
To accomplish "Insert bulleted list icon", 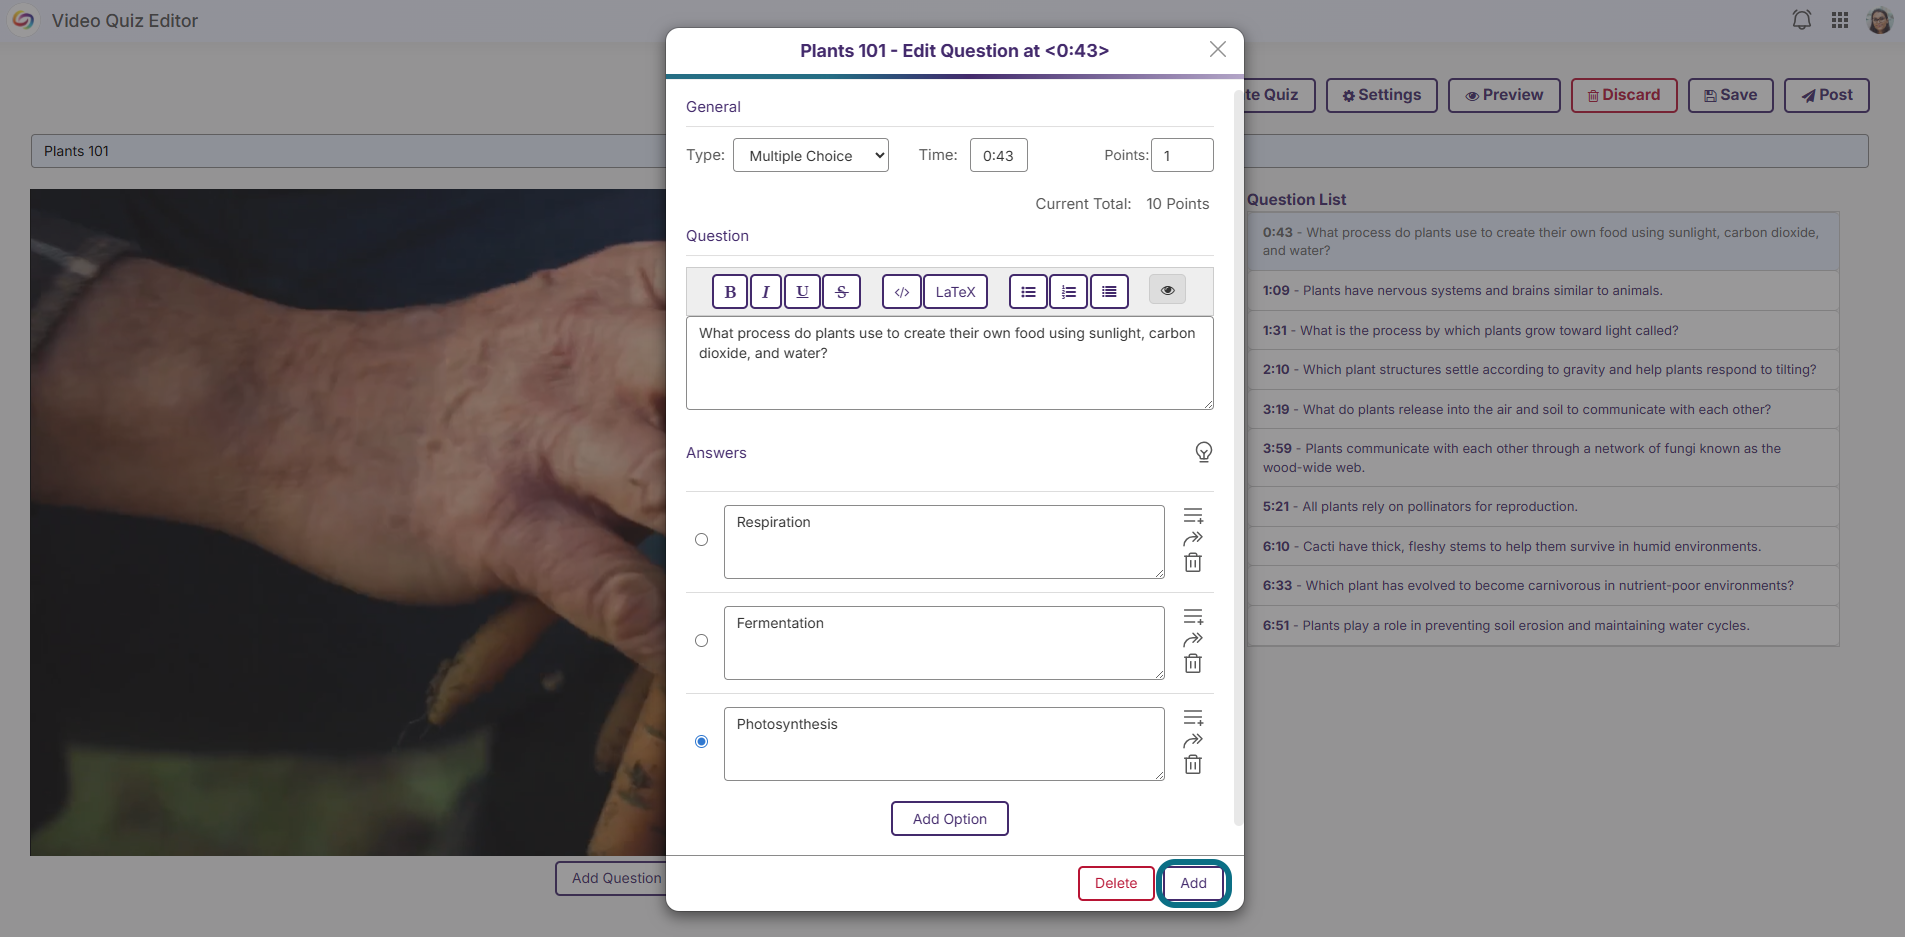I will pyautogui.click(x=1028, y=292).
